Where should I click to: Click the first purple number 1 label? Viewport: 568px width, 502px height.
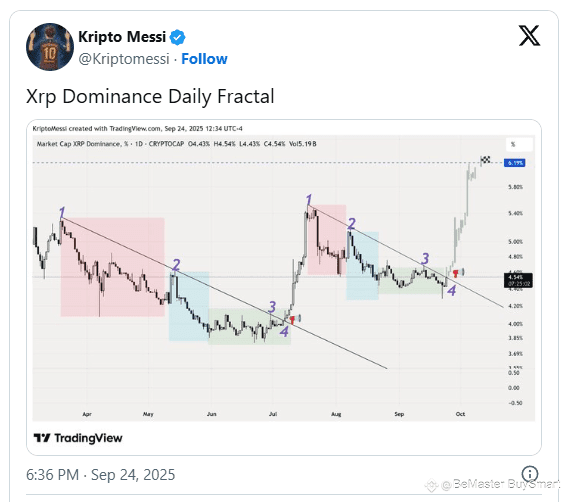62,213
